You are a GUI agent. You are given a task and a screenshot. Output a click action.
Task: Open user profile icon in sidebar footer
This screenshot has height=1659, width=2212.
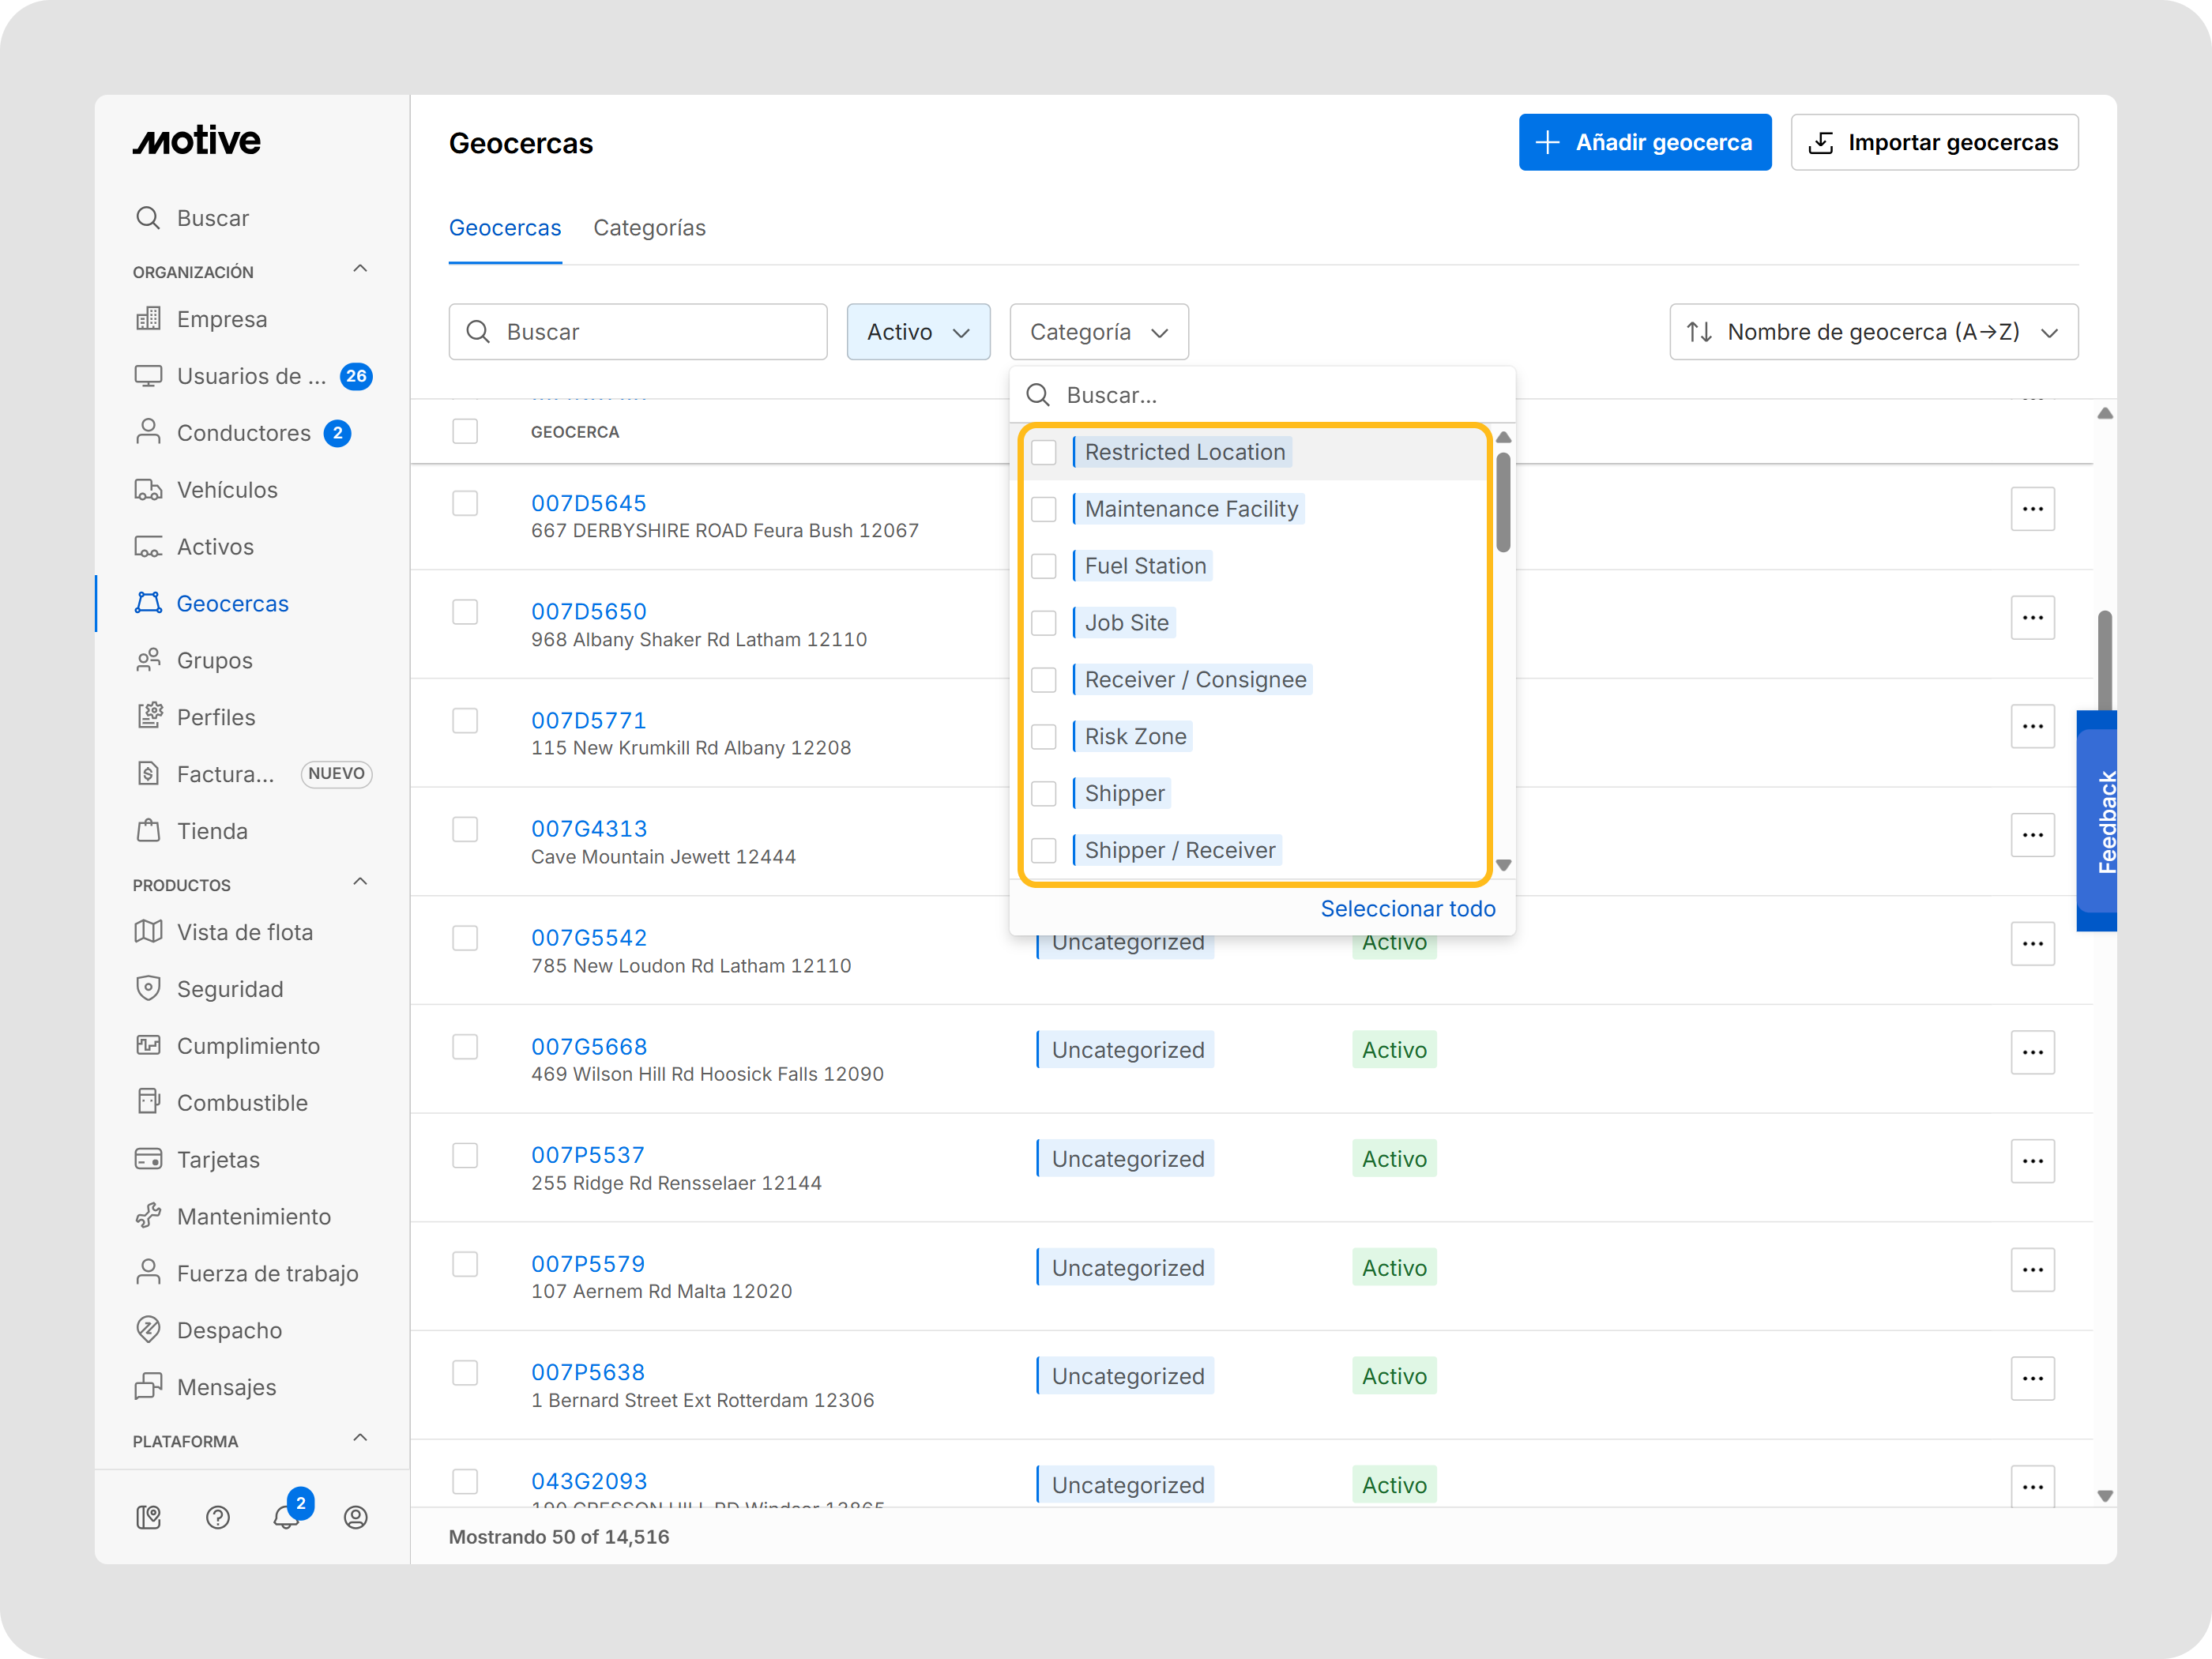click(x=355, y=1517)
